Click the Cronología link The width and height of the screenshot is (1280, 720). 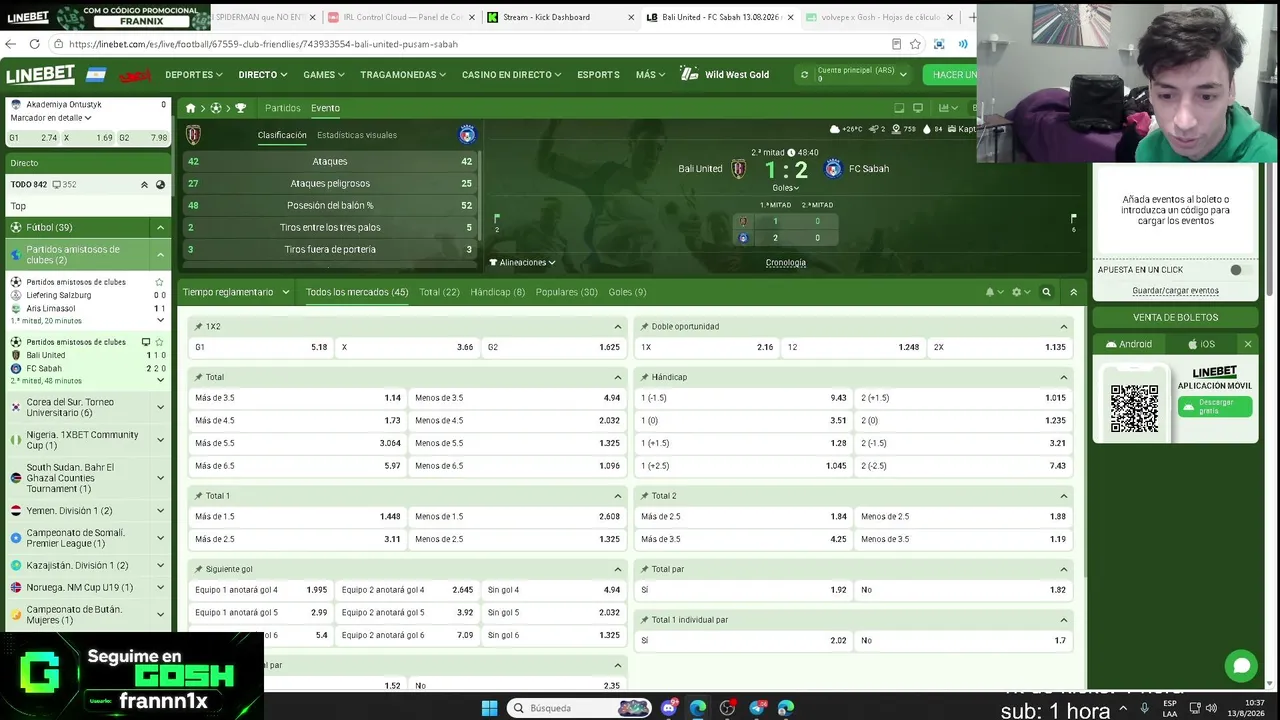(786, 263)
